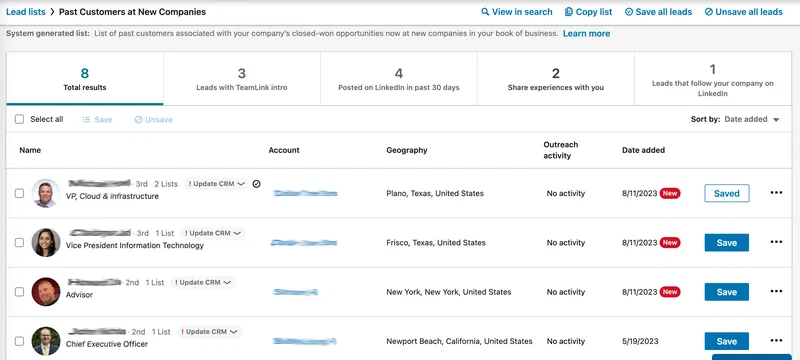Click the 5/19/2023 date cell

[x=640, y=341]
